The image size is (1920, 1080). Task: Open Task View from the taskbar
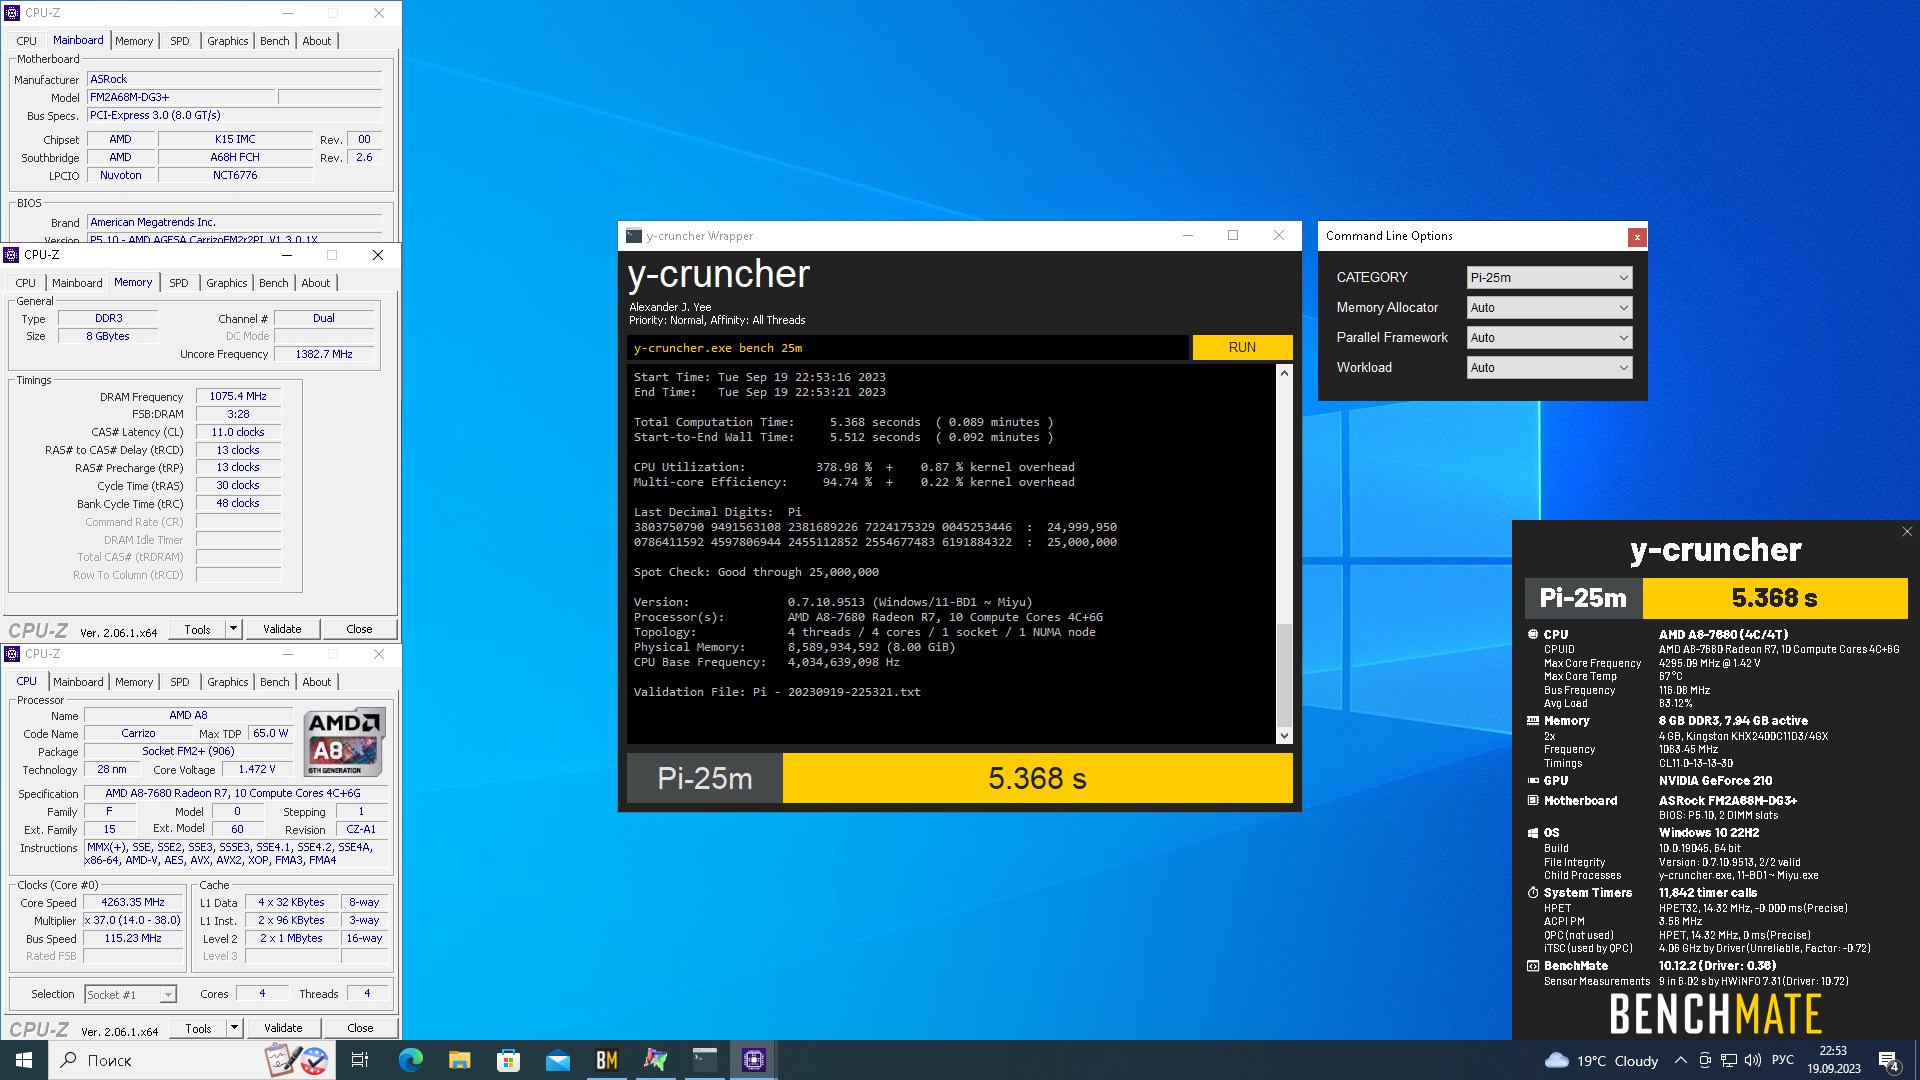360,1060
